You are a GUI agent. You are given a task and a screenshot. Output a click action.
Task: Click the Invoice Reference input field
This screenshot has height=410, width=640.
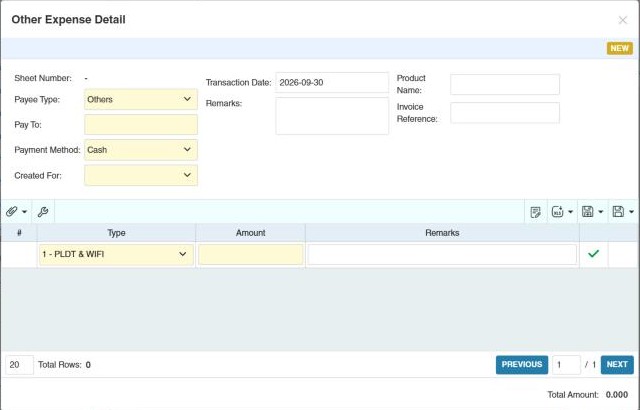pos(505,113)
